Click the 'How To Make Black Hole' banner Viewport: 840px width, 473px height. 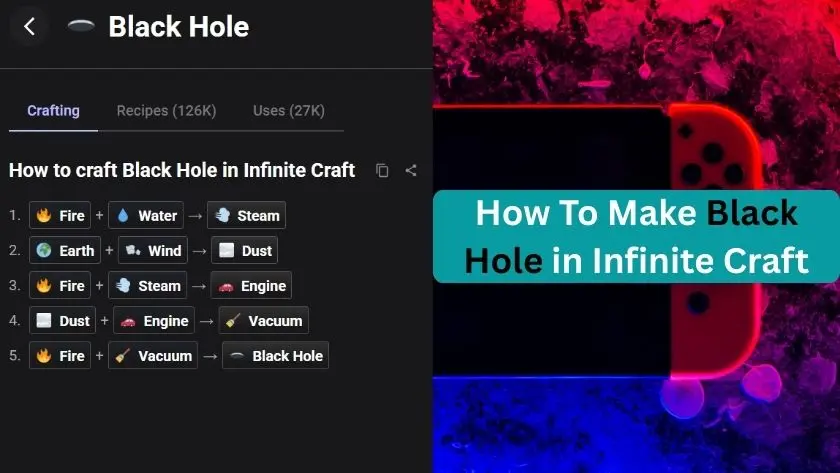click(x=636, y=236)
